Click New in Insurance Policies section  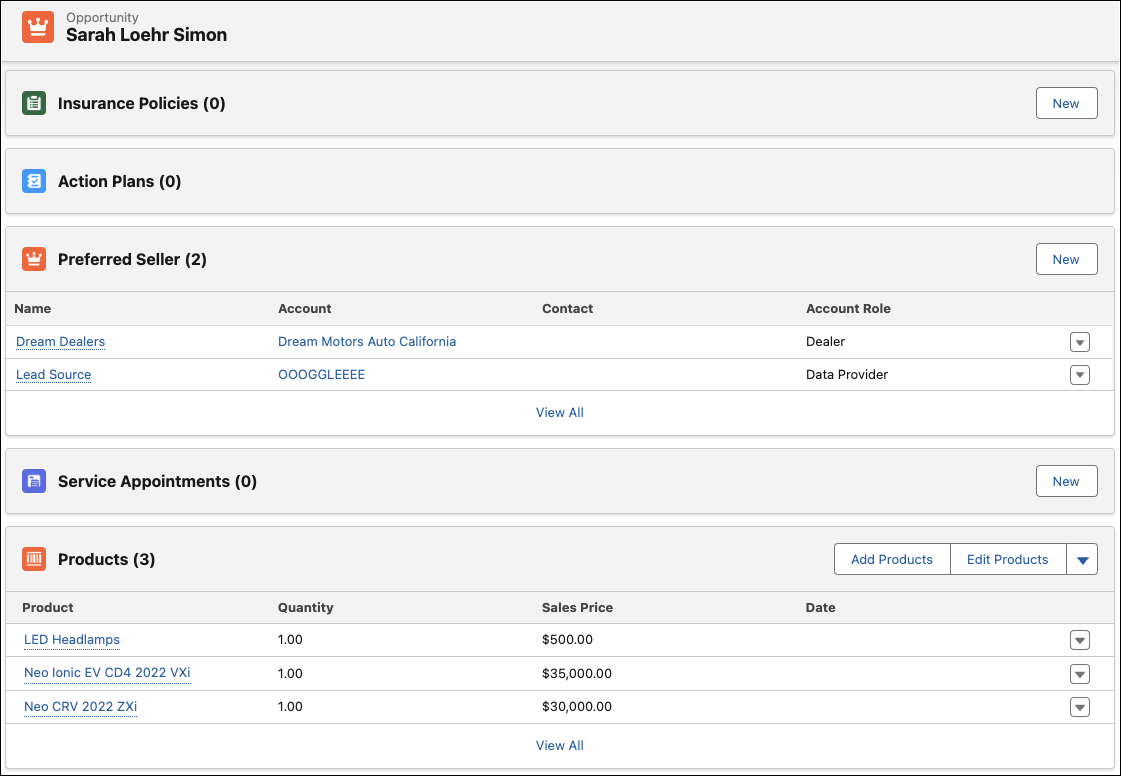pyautogui.click(x=1066, y=103)
